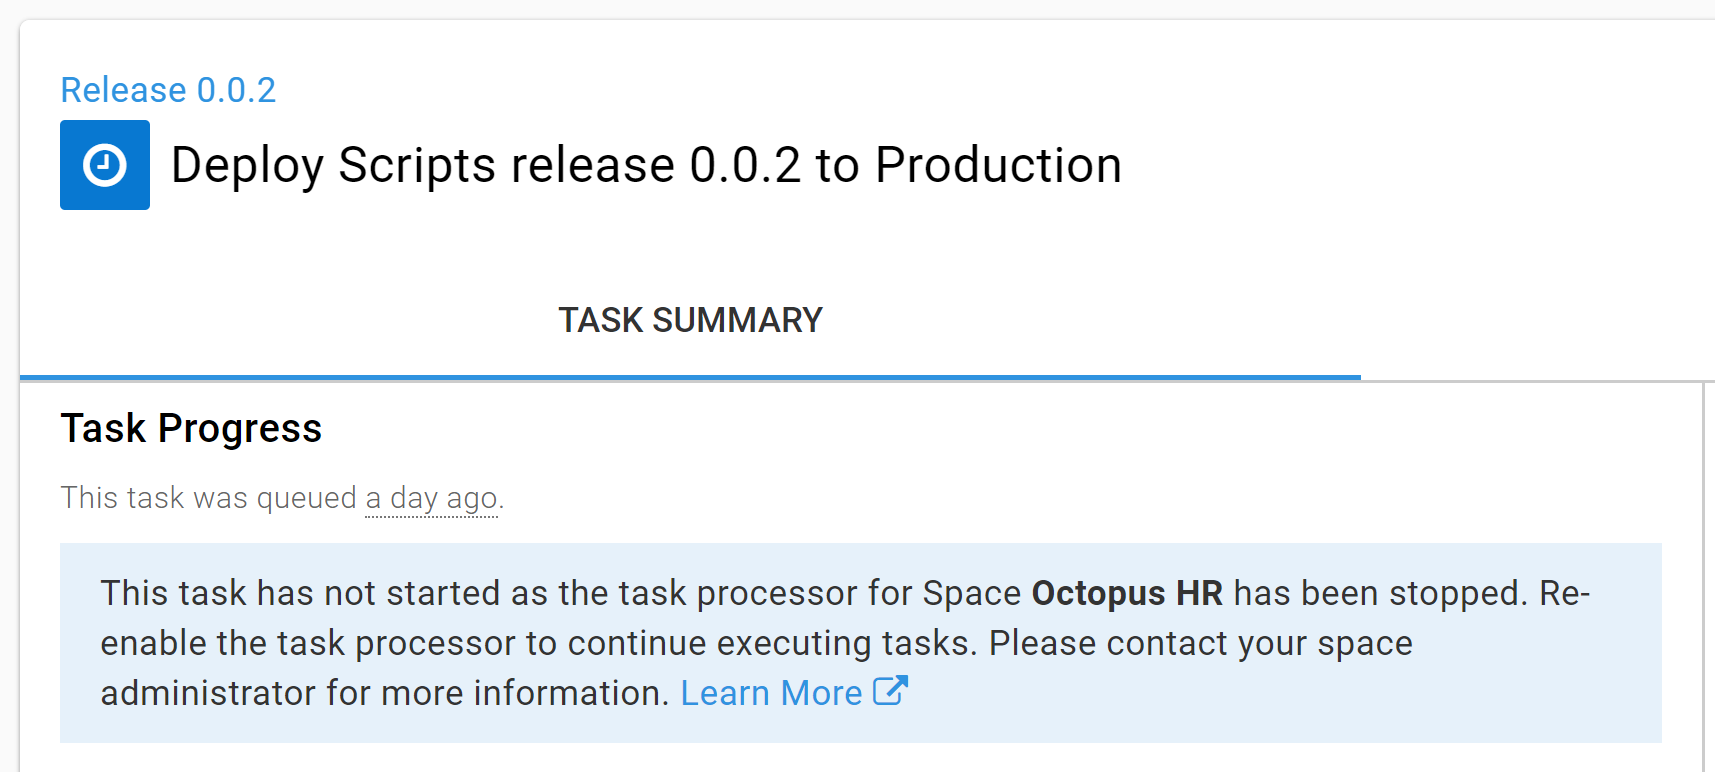Viewport: 1715px width, 772px height.
Task: Click 'Re-enable the task processor' sentence in banner
Action: click(400, 642)
